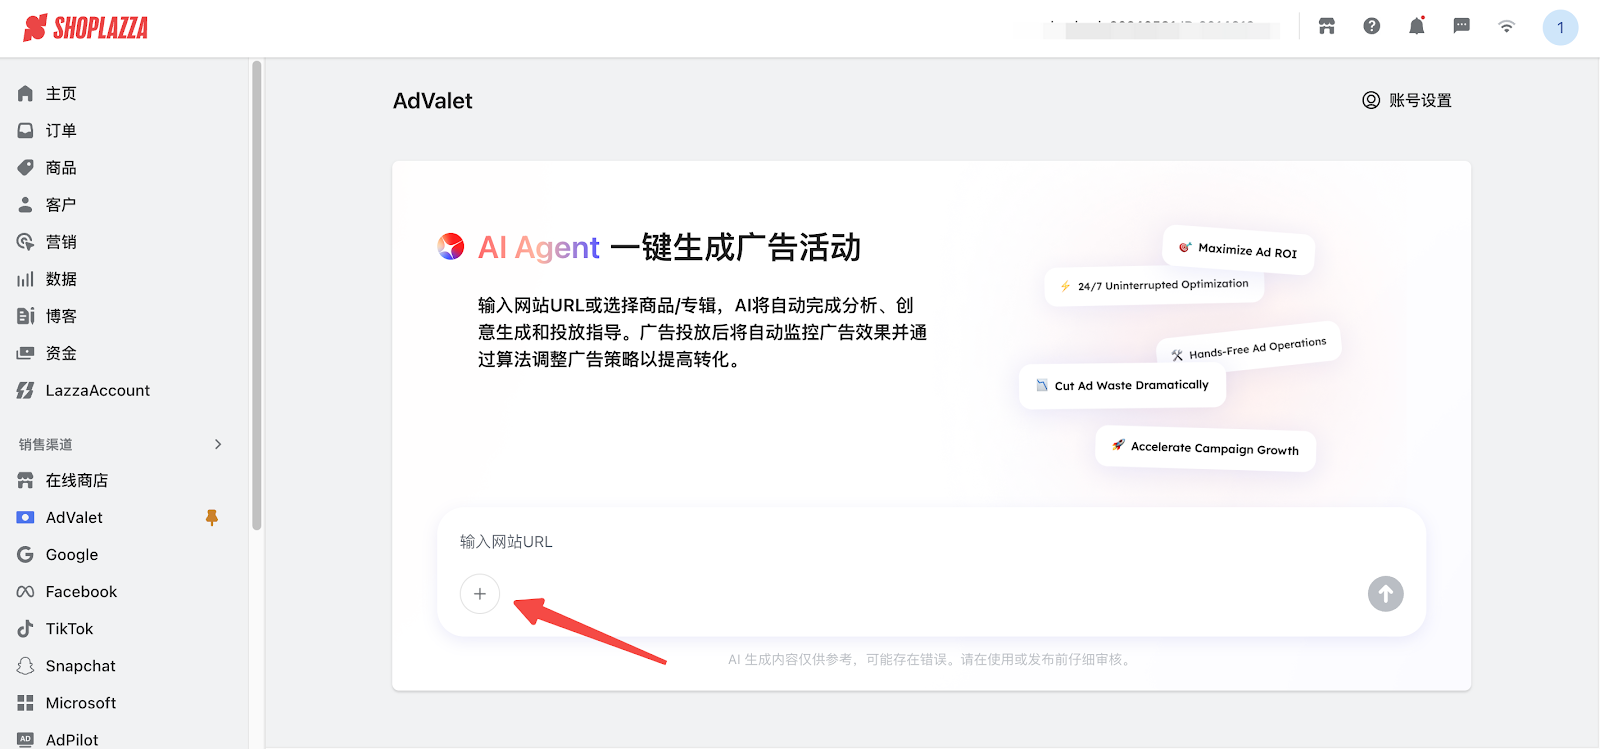The image size is (1600, 749).
Task: Open 账号设置 account settings
Action: (1407, 100)
